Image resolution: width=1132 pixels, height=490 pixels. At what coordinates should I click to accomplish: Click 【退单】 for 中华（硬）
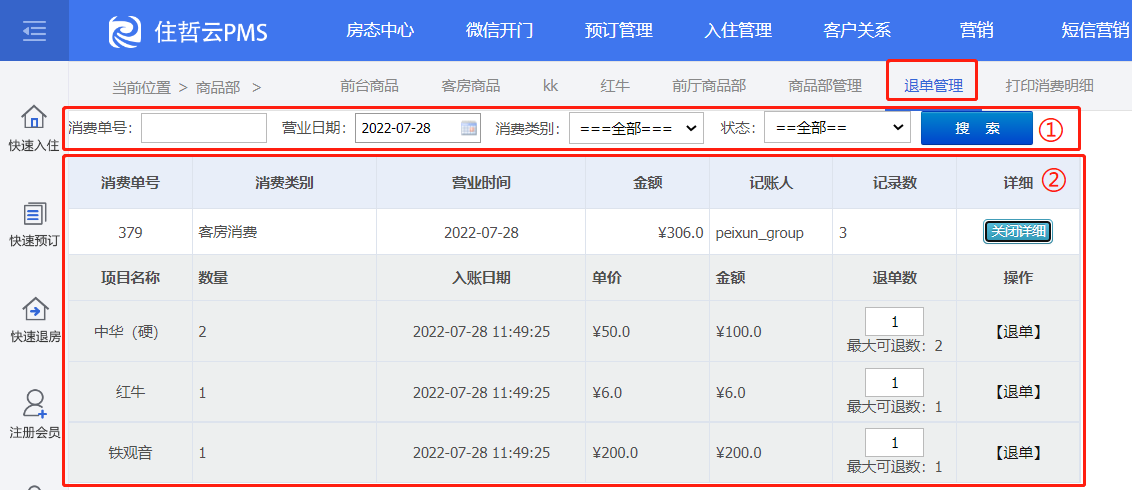1018,331
